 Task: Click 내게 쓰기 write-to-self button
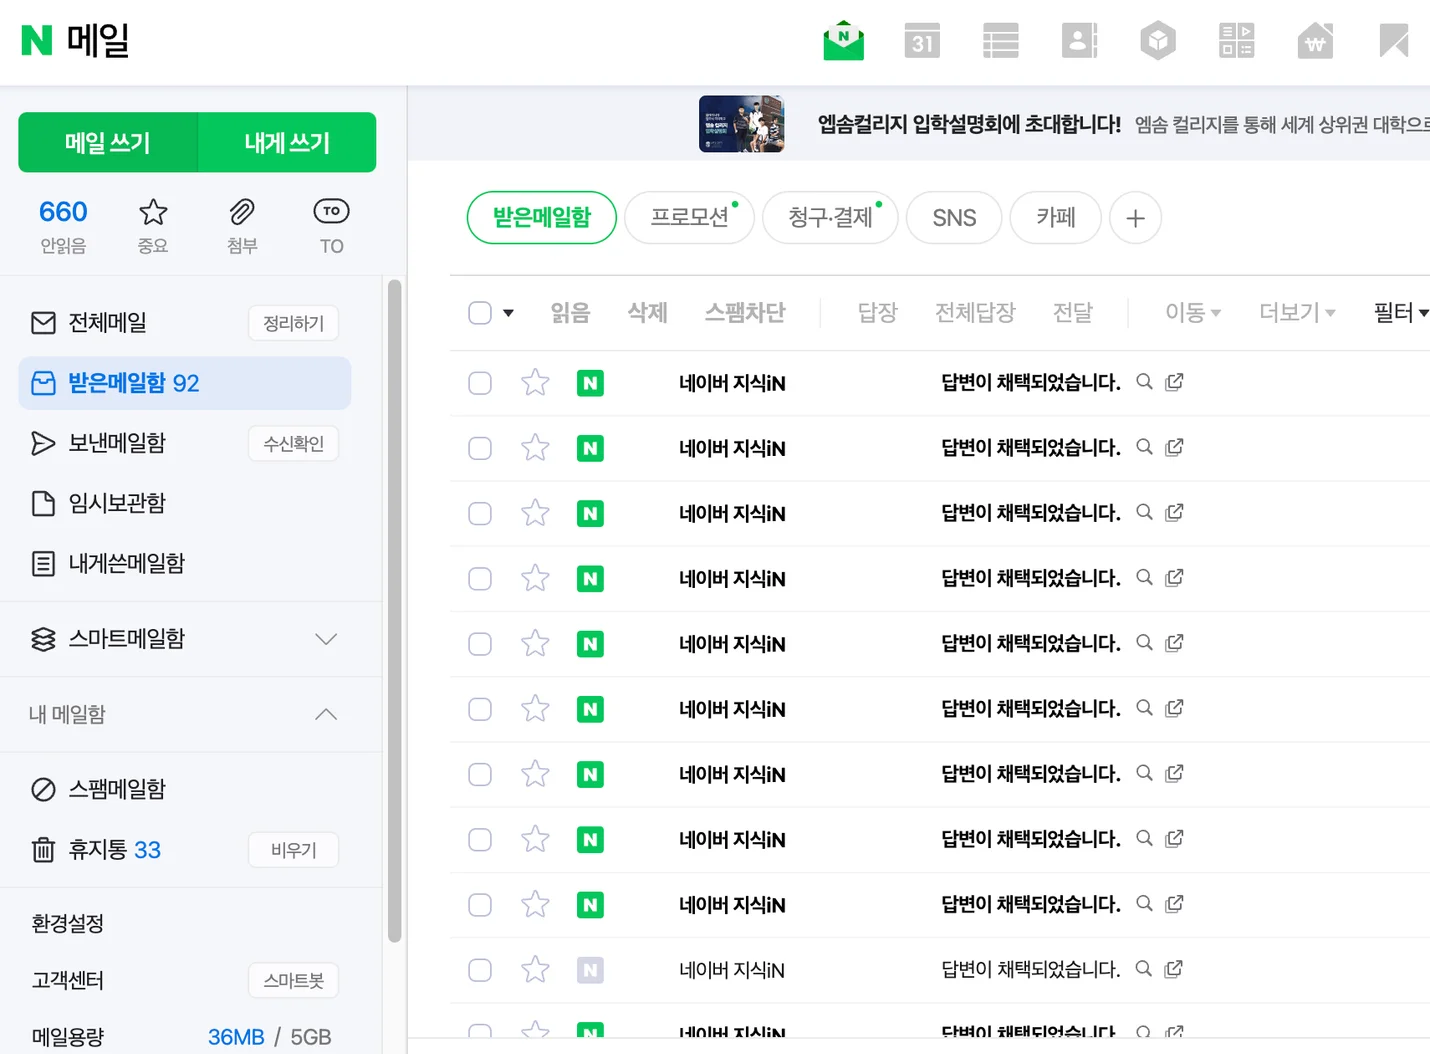point(287,142)
